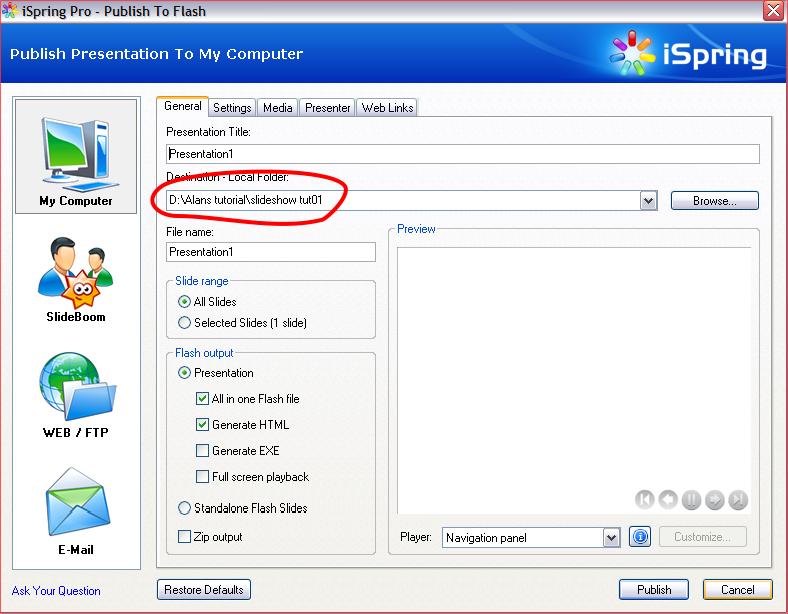
Task: Advance to next slide in preview
Action: 715,499
